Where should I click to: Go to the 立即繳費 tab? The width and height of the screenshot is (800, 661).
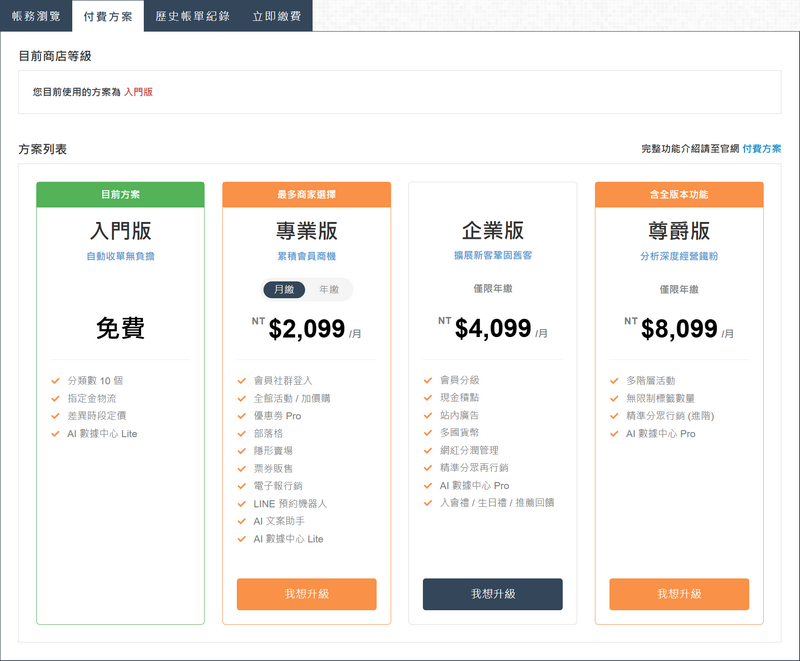(x=276, y=16)
